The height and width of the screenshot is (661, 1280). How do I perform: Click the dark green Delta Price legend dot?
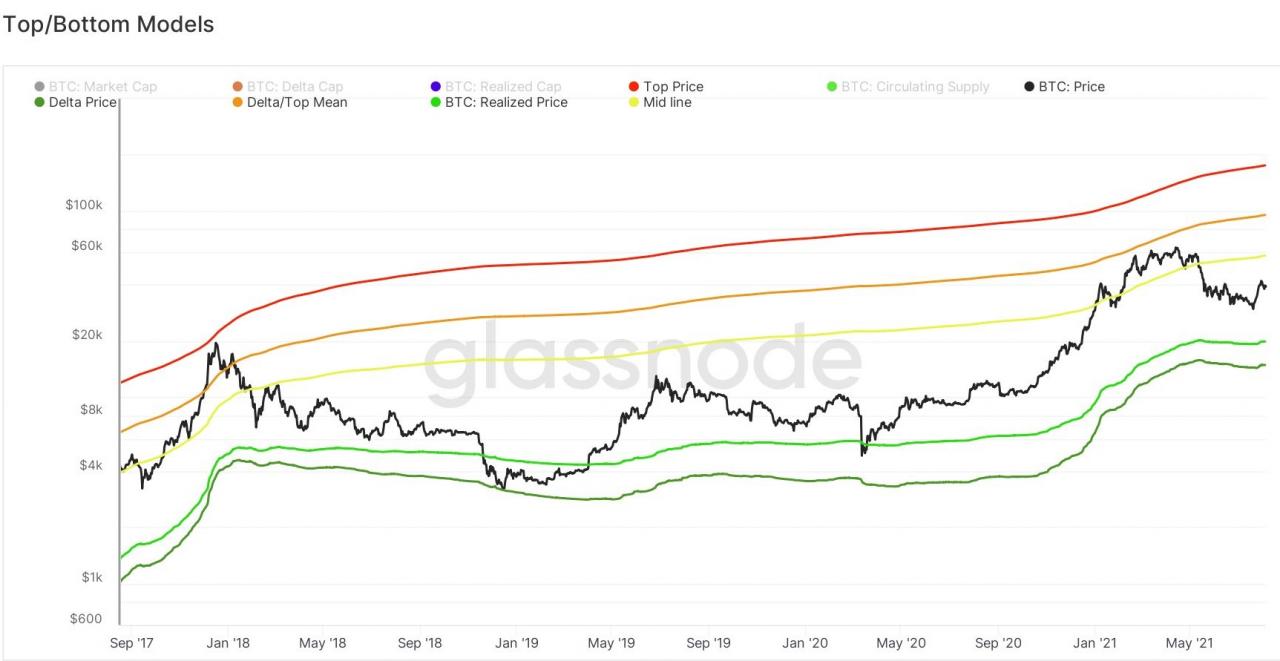[39, 102]
